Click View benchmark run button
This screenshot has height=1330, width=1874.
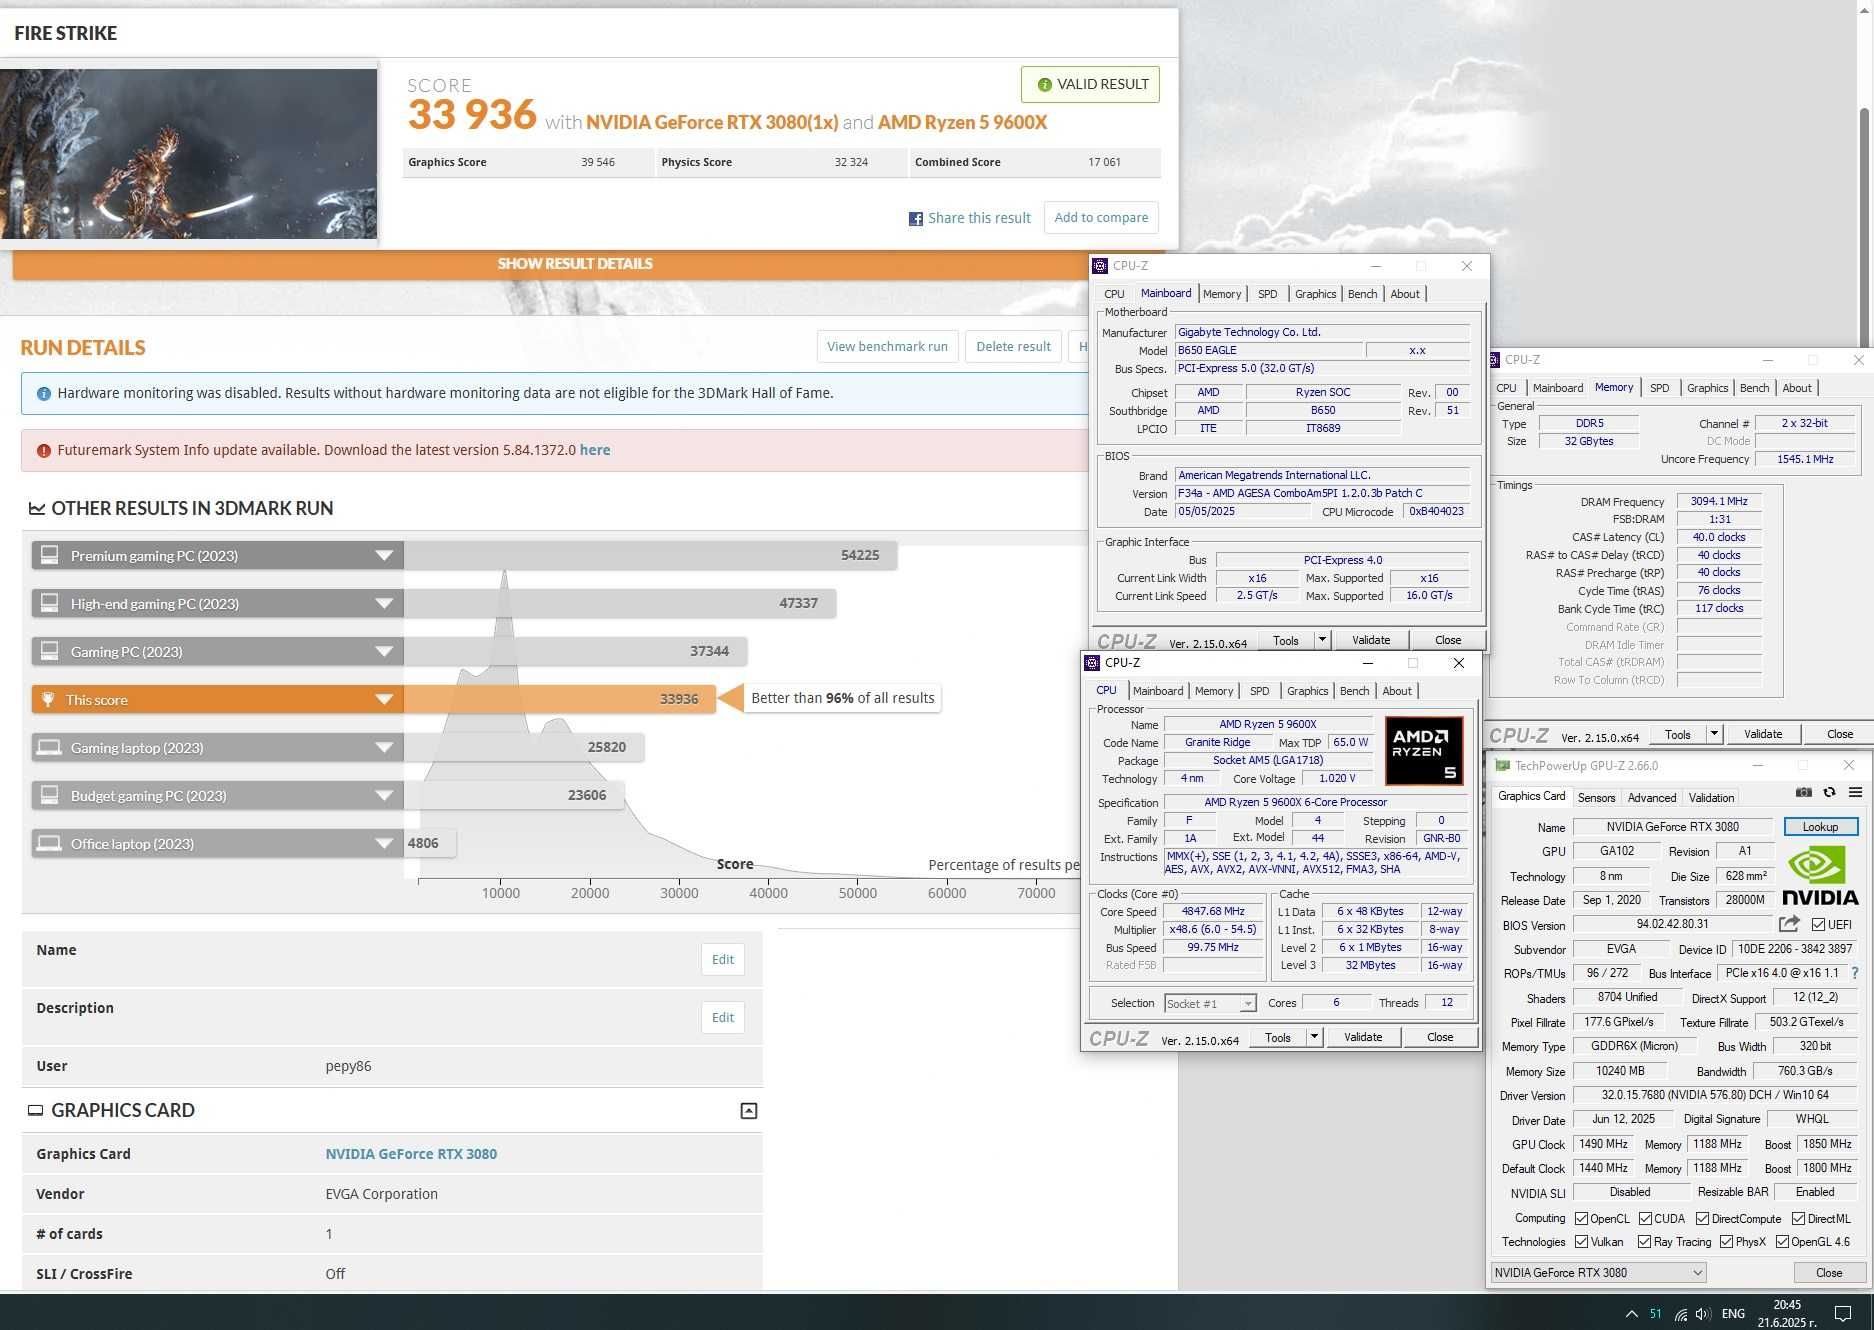pos(887,347)
